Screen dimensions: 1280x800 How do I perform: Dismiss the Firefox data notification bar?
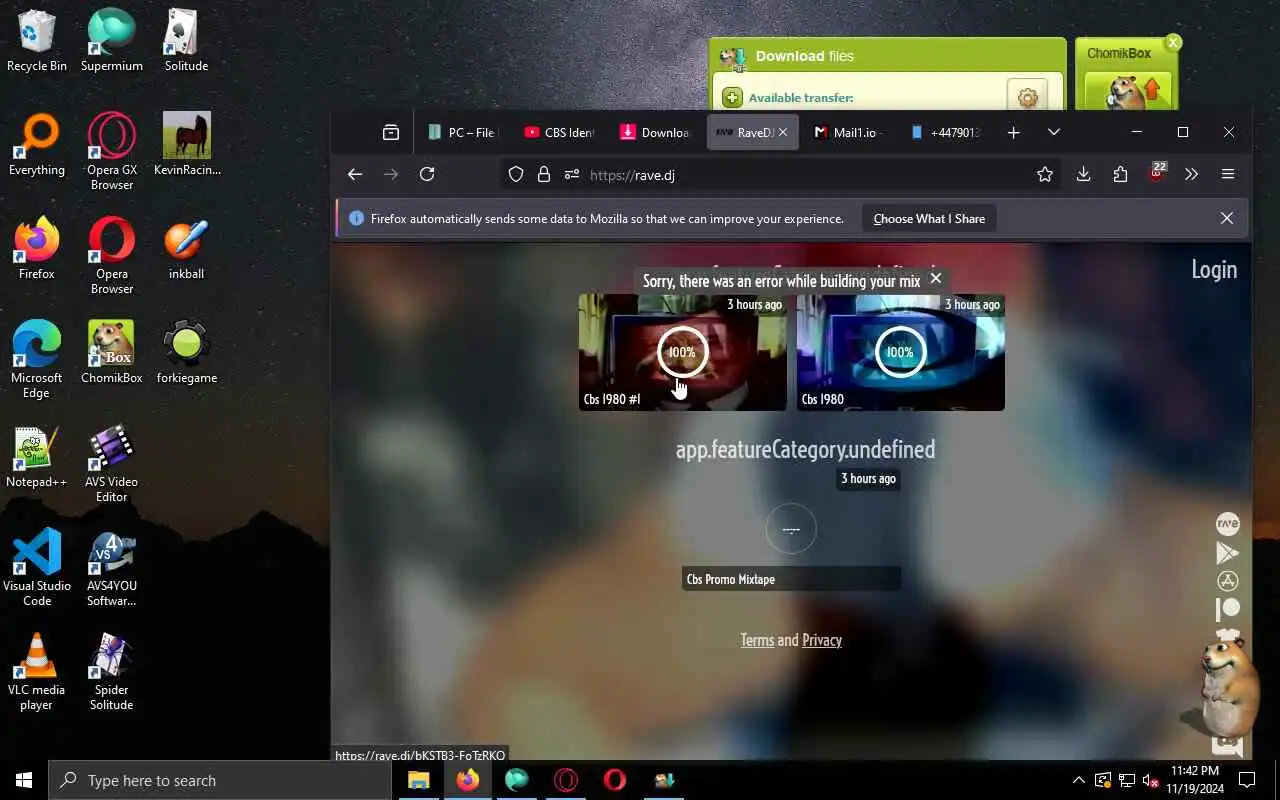(1227, 218)
